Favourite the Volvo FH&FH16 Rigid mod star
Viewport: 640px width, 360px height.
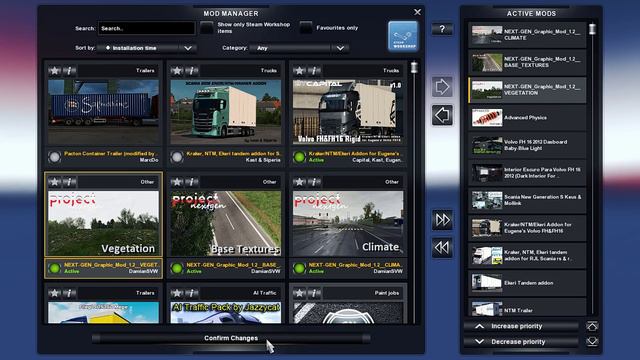tap(299, 71)
